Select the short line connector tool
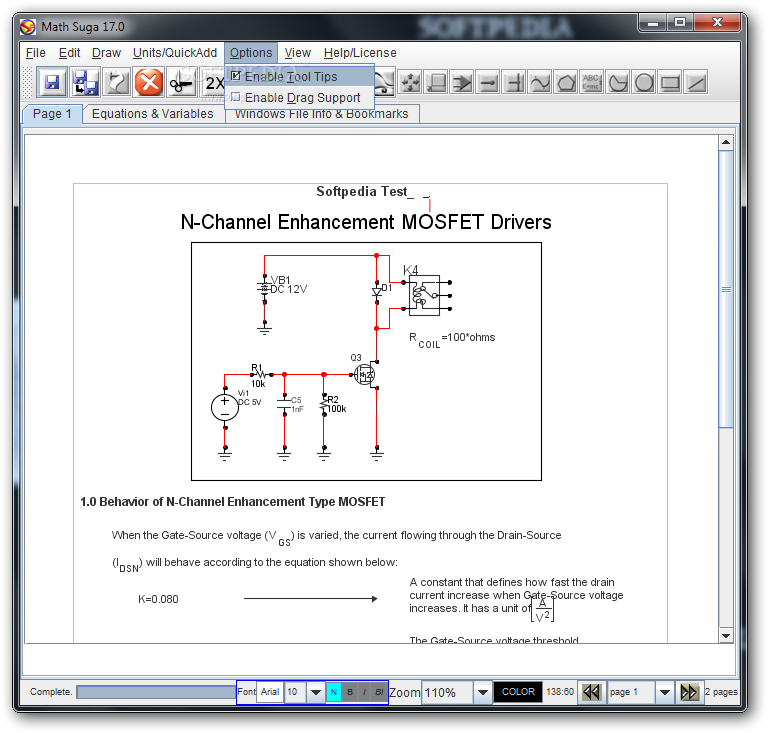 [488, 82]
